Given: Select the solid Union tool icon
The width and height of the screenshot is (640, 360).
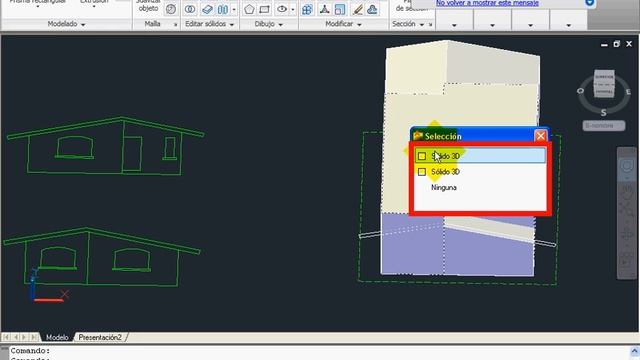Looking at the screenshot, I should click(190, 9).
